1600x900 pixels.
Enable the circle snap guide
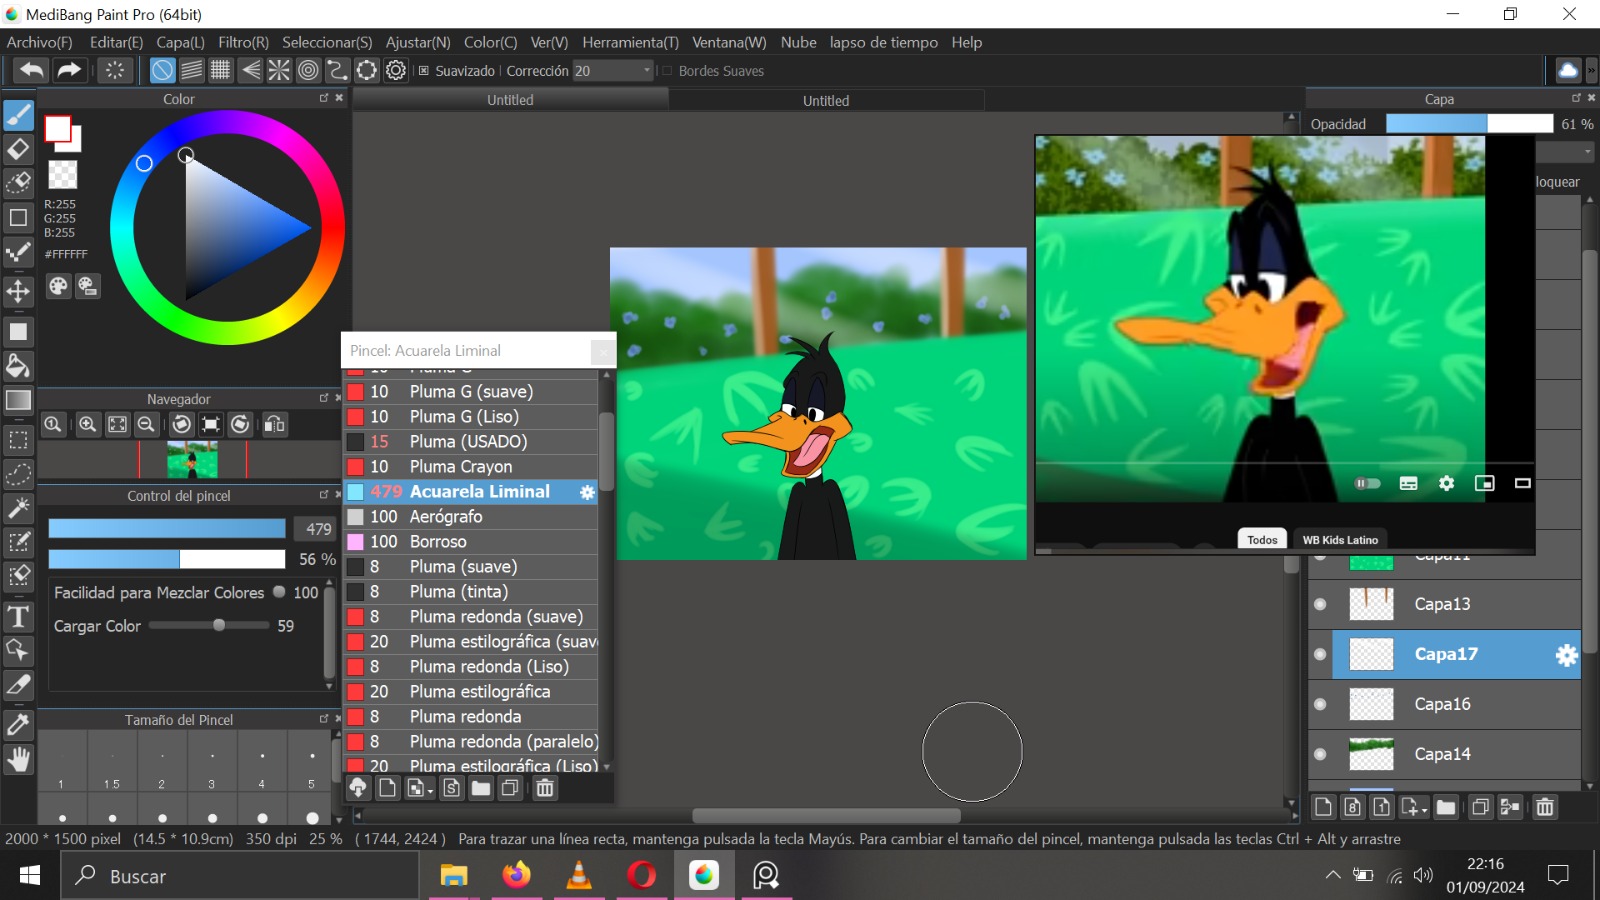[x=308, y=70]
